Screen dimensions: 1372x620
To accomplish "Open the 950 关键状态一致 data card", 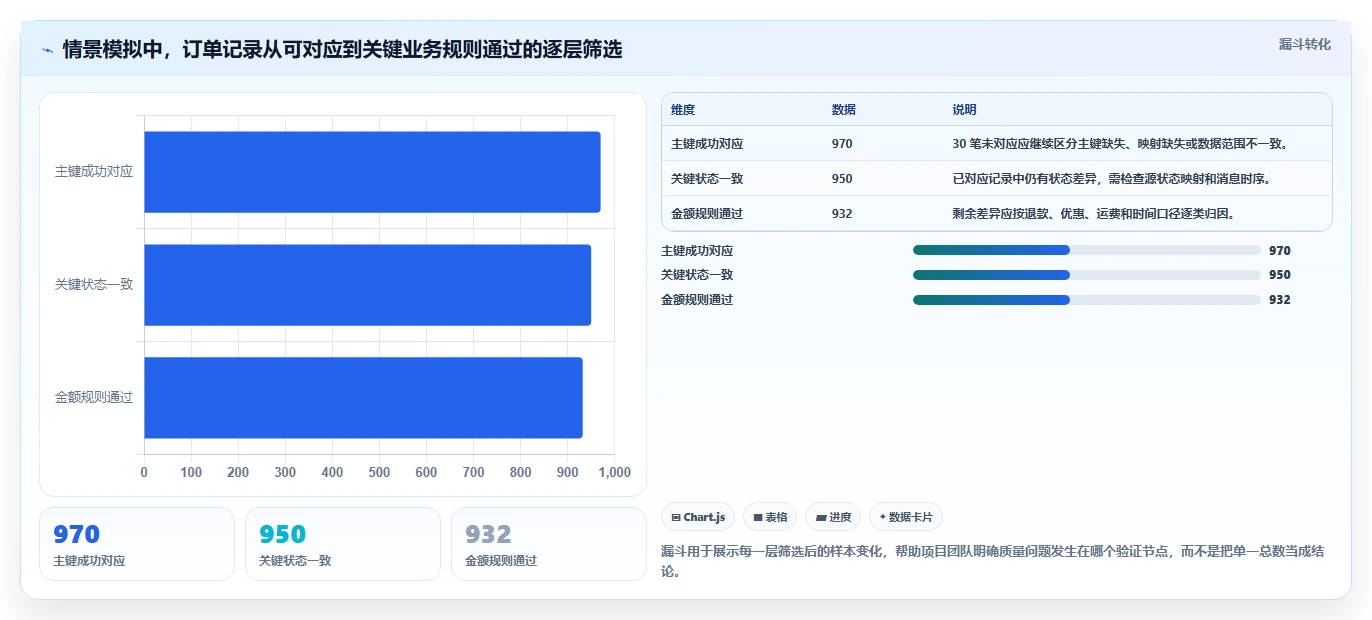I will (343, 544).
